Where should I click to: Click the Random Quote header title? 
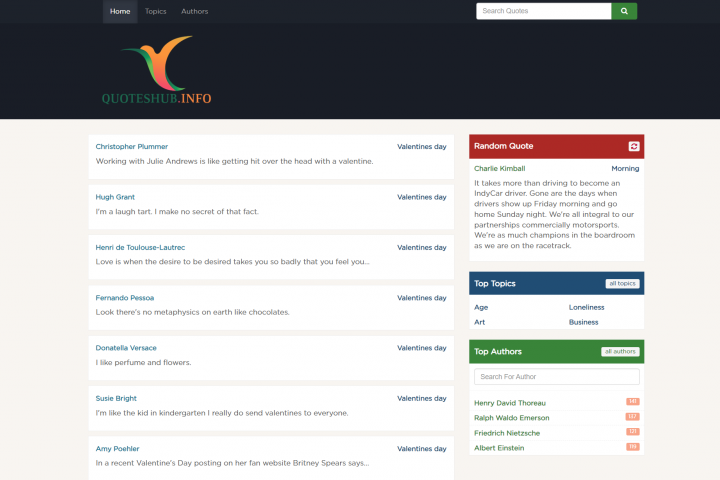(504, 146)
